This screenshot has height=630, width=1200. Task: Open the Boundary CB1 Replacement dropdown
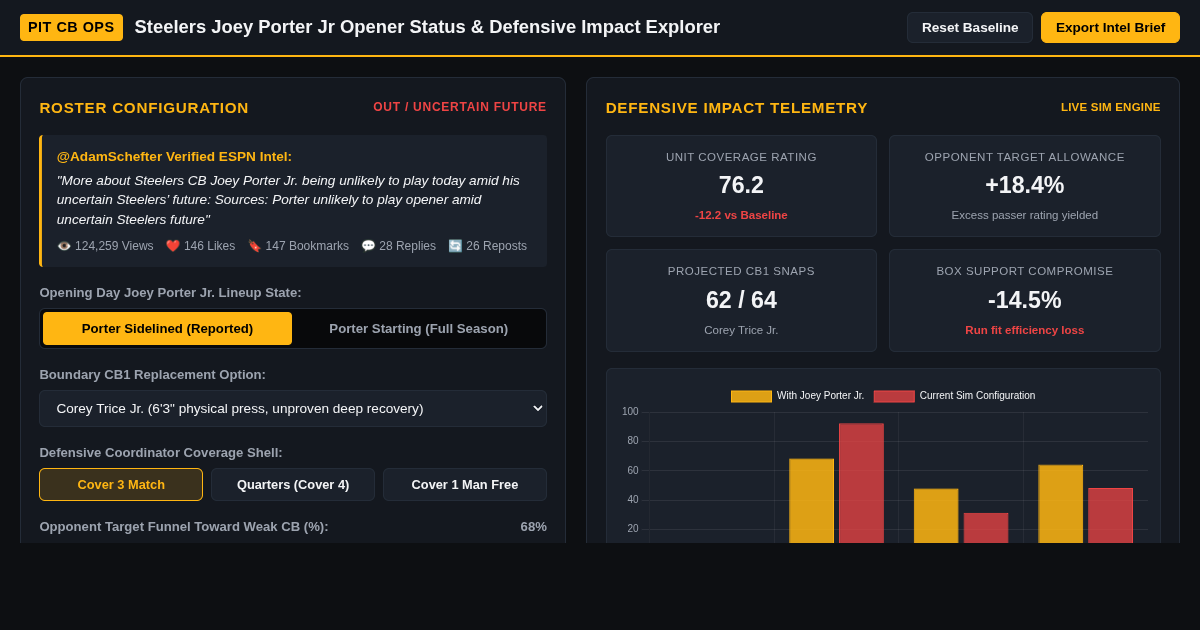tap(293, 408)
